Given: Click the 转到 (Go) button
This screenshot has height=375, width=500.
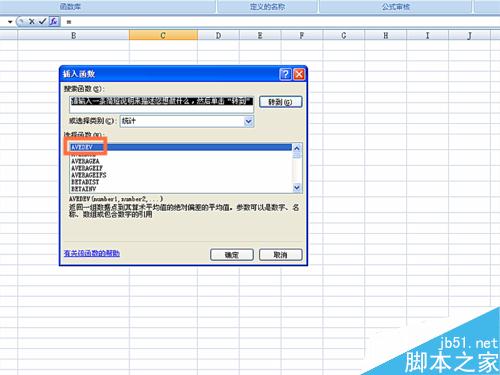Looking at the screenshot, I should (x=281, y=102).
